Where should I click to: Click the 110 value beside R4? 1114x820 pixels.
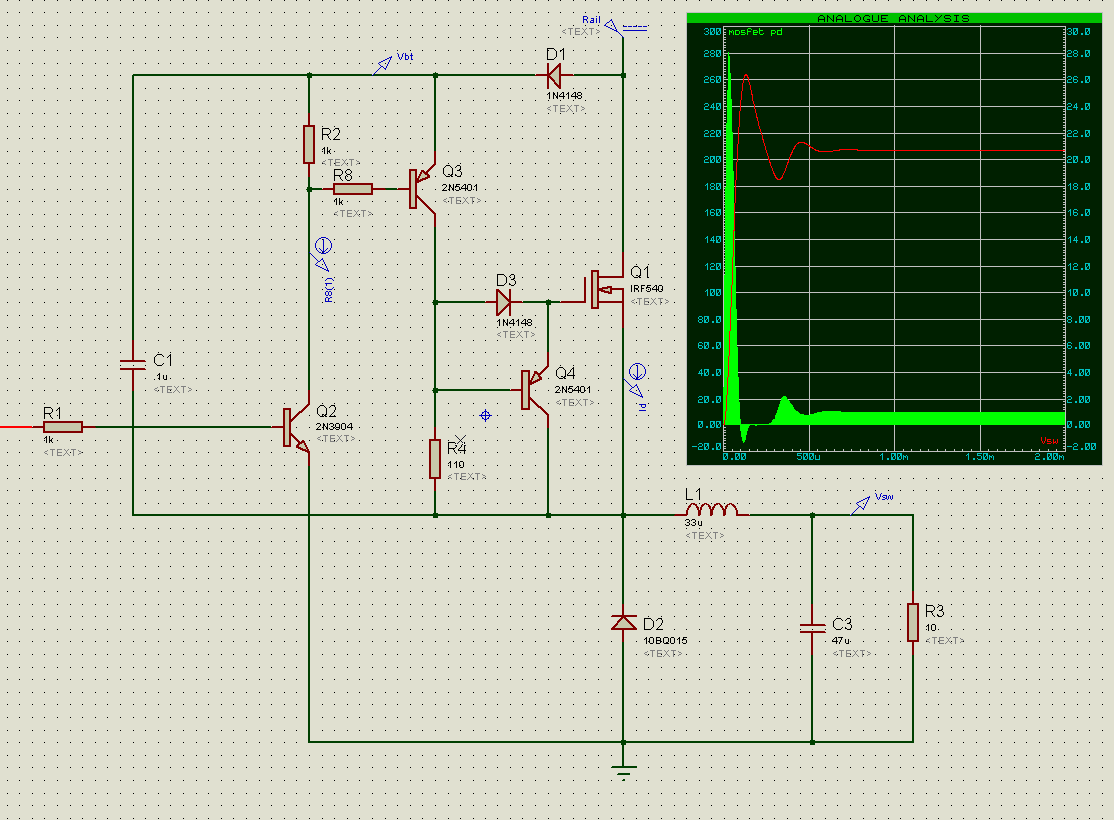click(455, 465)
